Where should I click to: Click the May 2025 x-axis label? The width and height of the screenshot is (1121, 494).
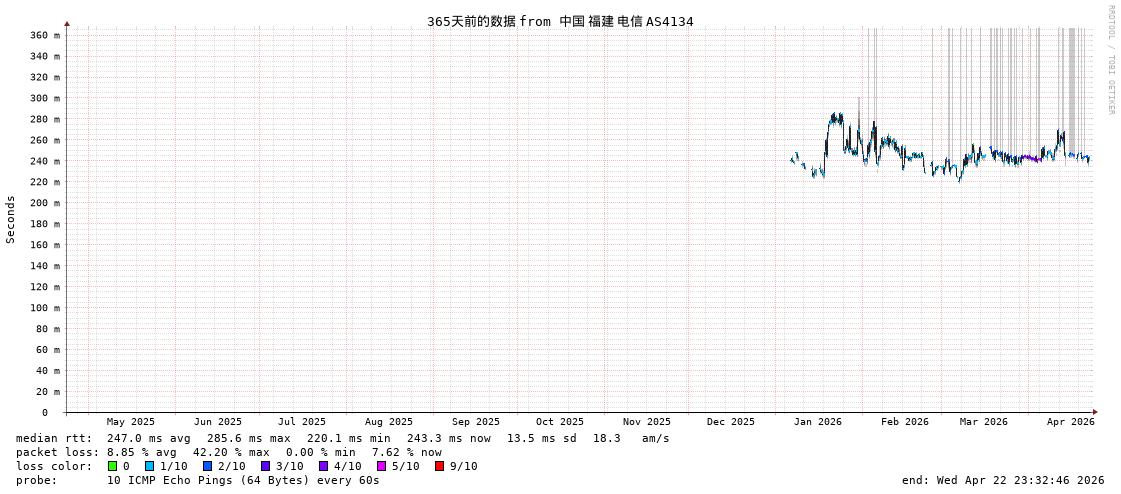coord(131,422)
